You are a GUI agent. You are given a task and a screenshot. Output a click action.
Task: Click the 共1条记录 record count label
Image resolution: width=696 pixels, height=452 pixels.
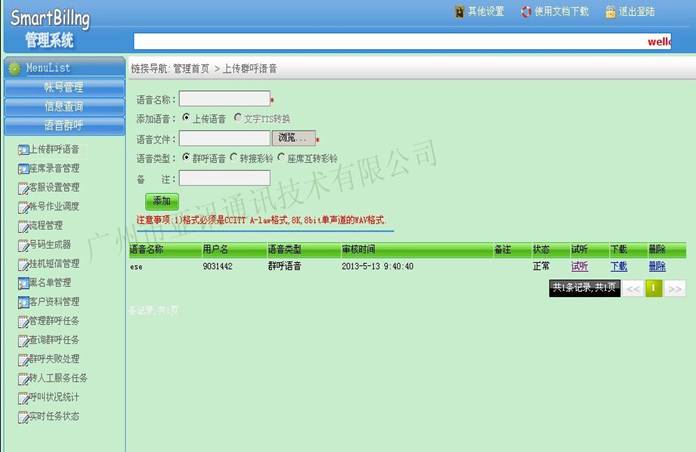[585, 288]
